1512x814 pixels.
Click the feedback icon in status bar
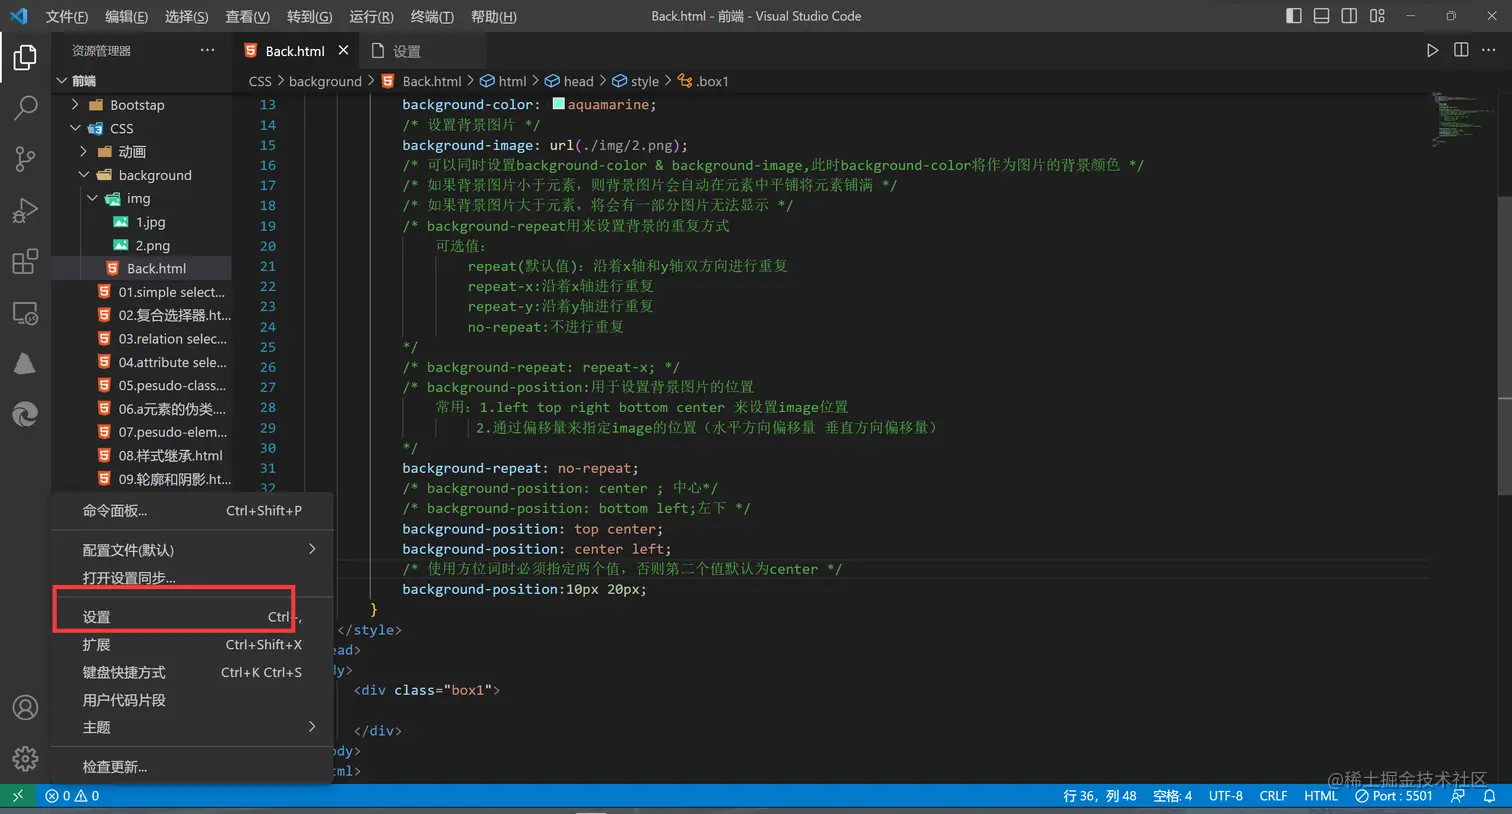(x=1458, y=796)
